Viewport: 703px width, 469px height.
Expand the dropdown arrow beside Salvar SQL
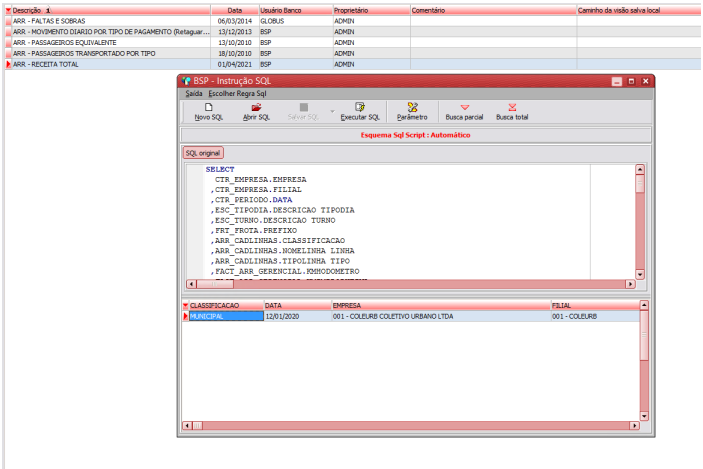(x=332, y=111)
